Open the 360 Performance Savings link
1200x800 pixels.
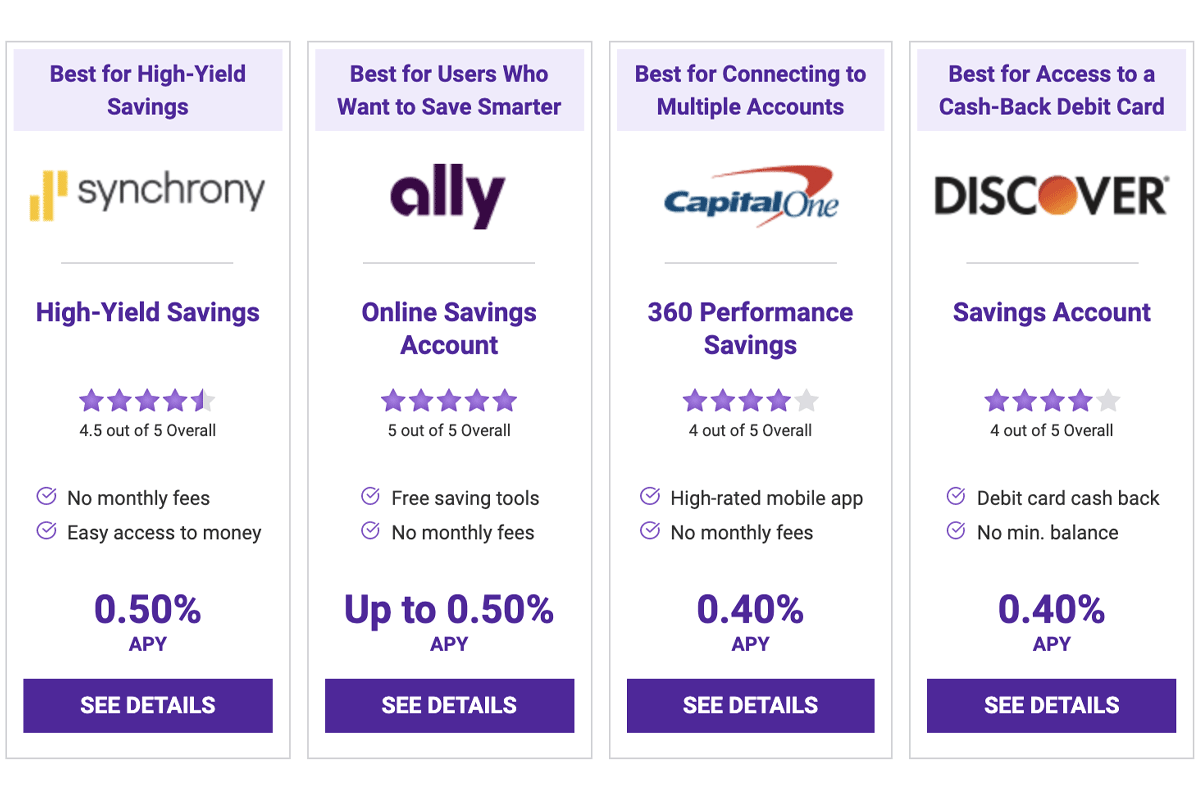(751, 328)
